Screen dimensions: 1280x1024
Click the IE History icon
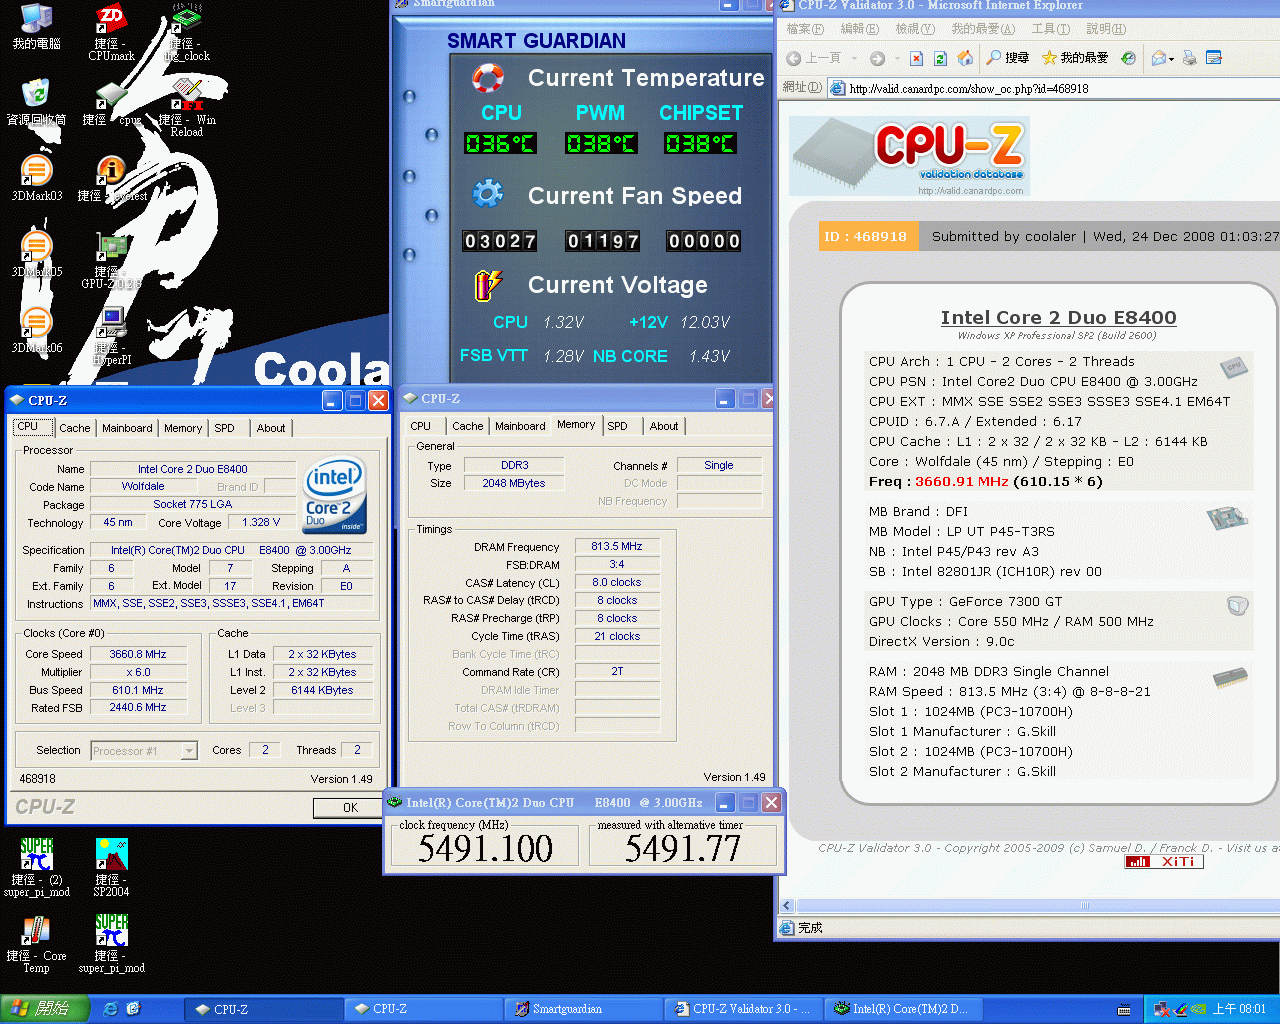point(1128,58)
